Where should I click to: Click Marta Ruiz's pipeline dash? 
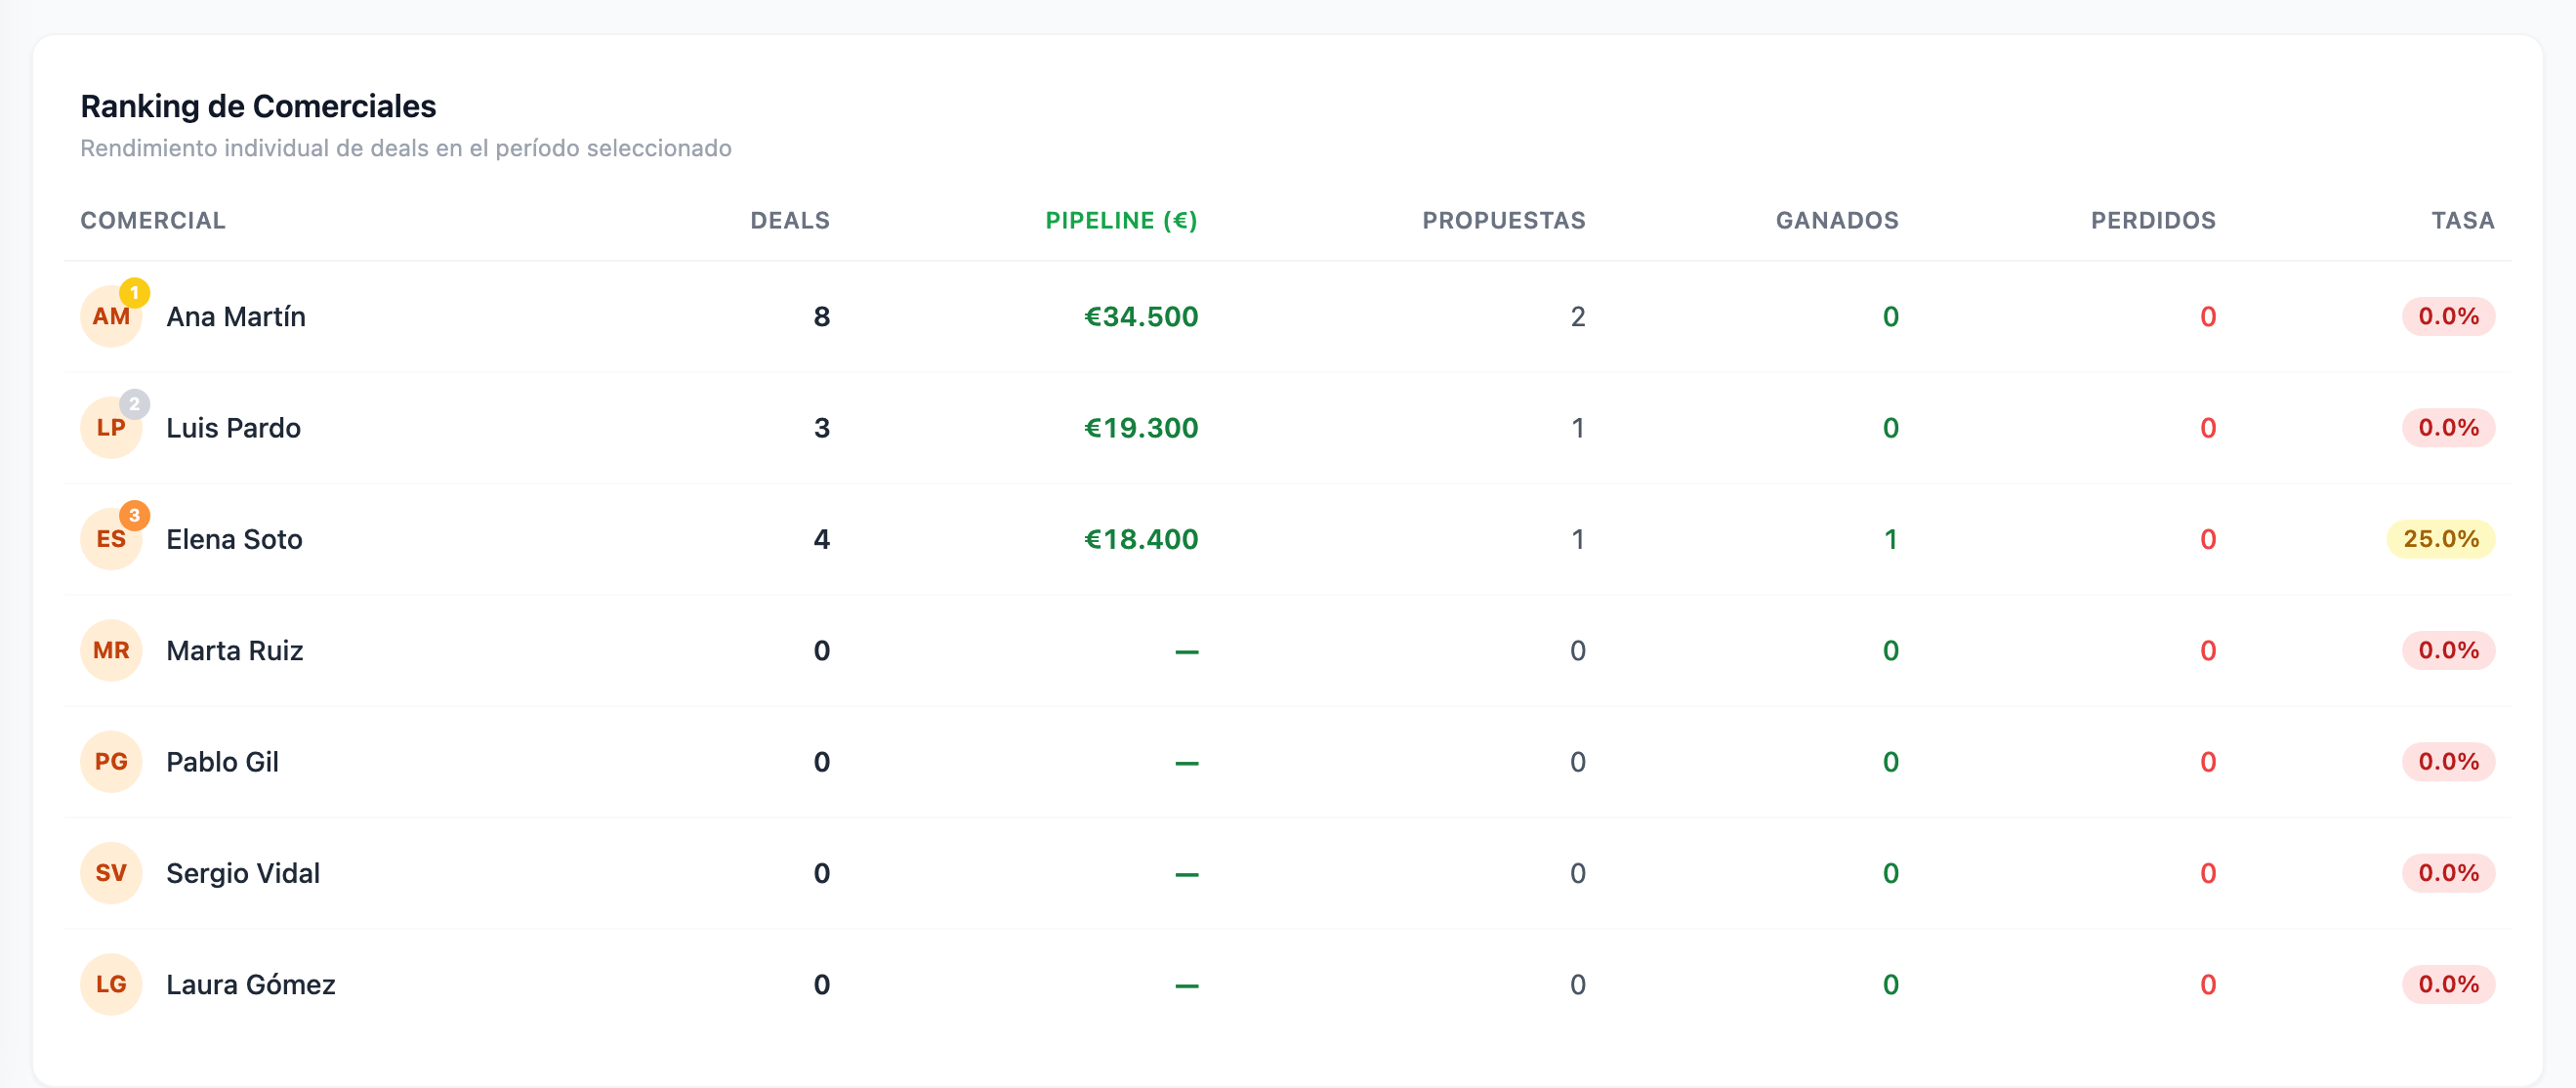[x=1187, y=652]
